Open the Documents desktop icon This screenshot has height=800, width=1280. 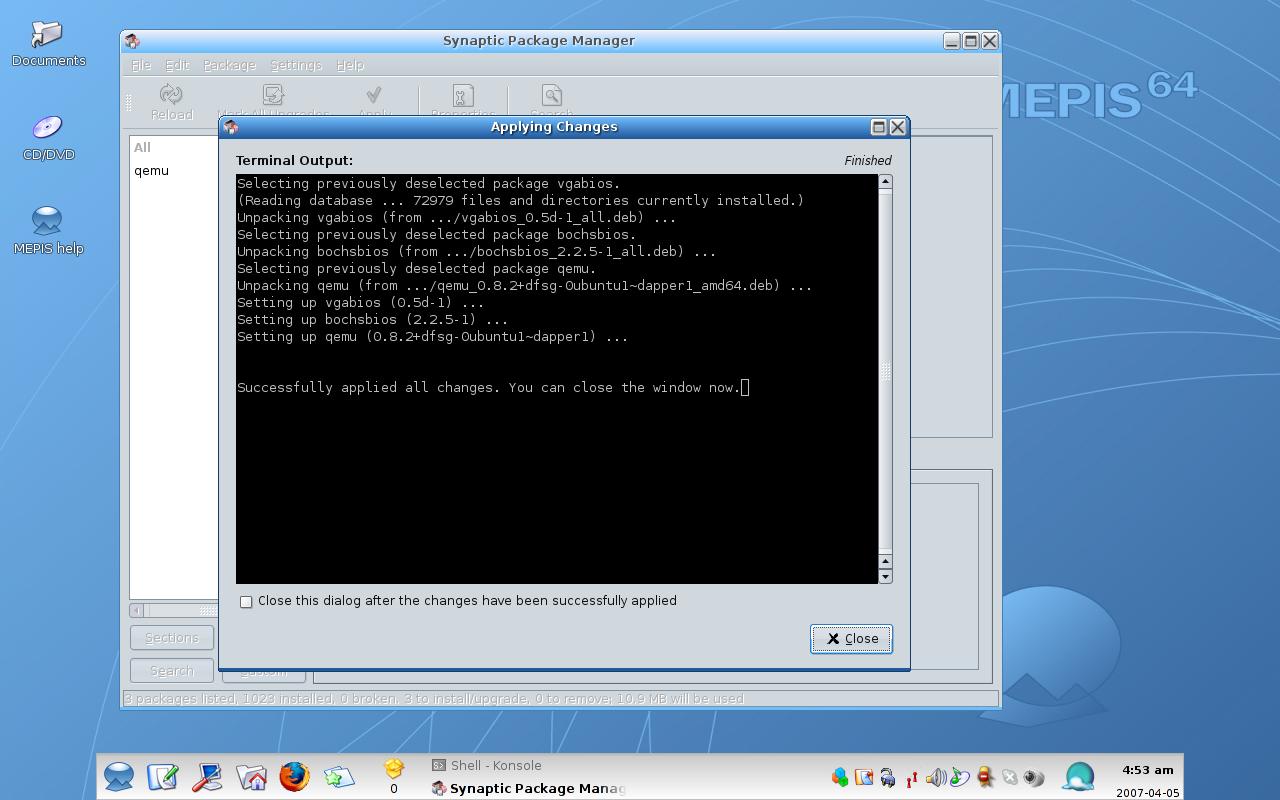(x=48, y=42)
